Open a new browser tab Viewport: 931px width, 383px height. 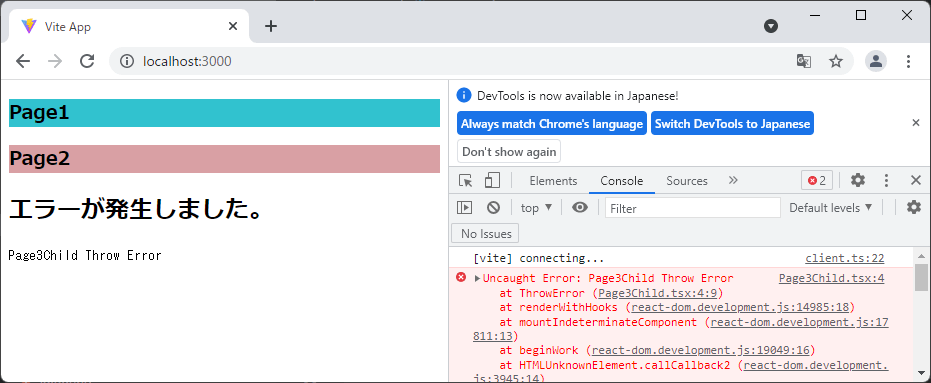pos(271,26)
